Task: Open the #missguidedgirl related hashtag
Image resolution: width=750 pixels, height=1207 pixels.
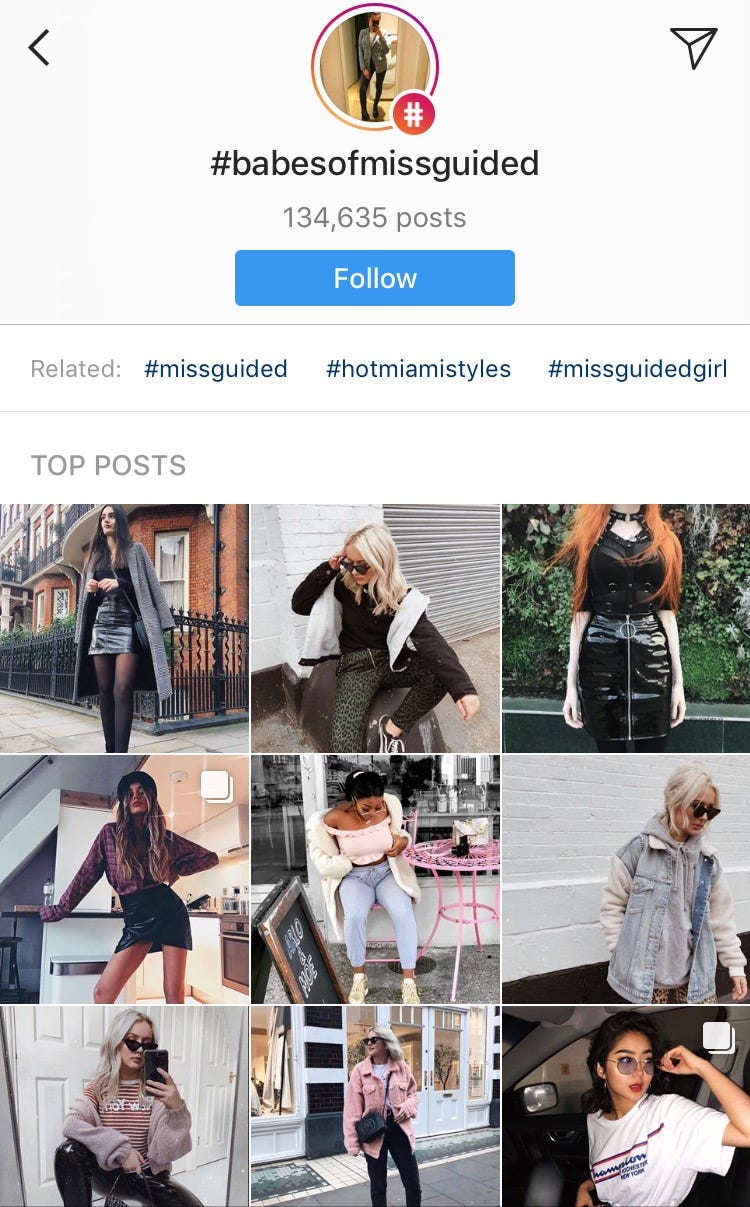Action: point(637,369)
